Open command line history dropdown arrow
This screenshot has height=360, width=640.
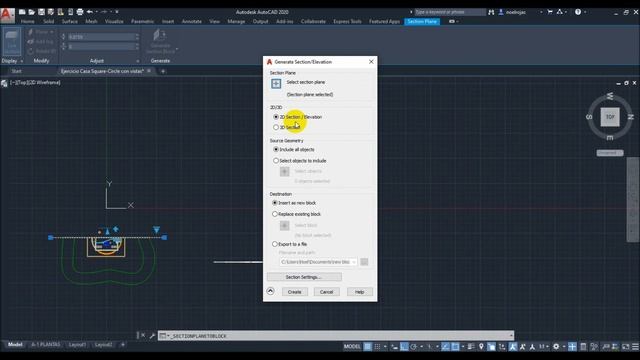point(511,336)
